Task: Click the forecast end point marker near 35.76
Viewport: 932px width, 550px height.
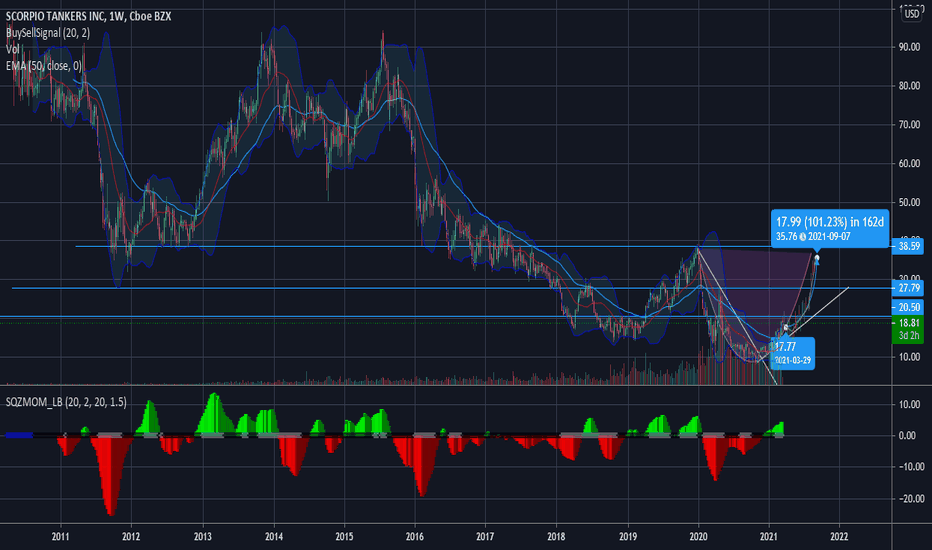Action: pos(817,258)
